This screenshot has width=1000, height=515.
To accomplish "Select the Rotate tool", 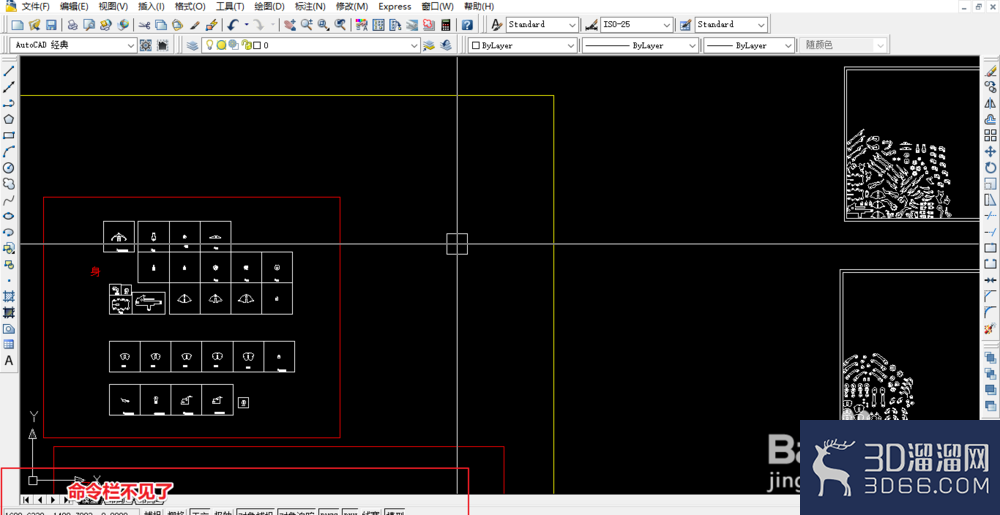I will [990, 168].
